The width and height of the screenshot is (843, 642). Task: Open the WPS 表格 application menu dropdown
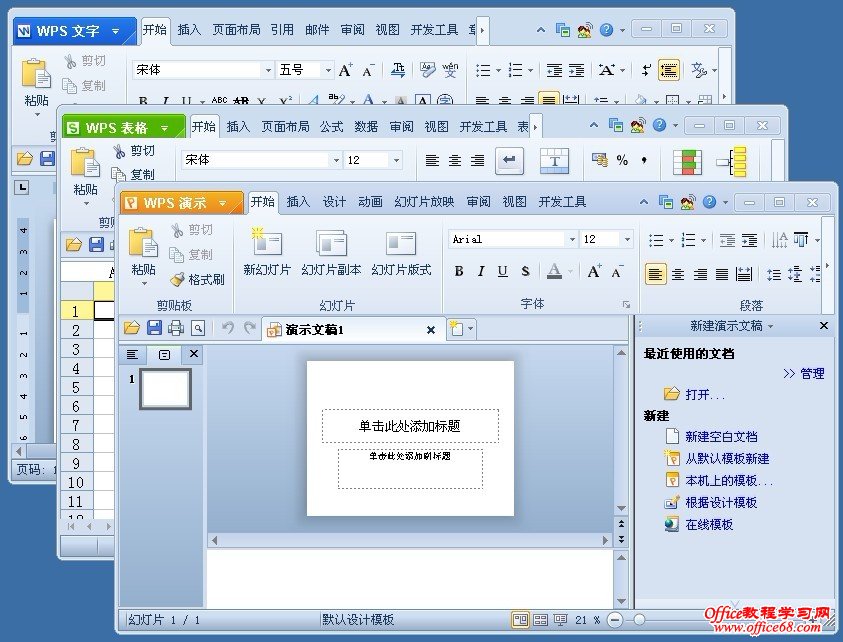click(165, 128)
